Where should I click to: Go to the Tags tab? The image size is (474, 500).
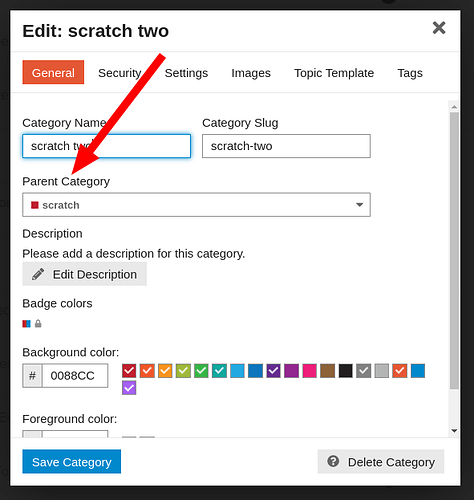[x=410, y=73]
